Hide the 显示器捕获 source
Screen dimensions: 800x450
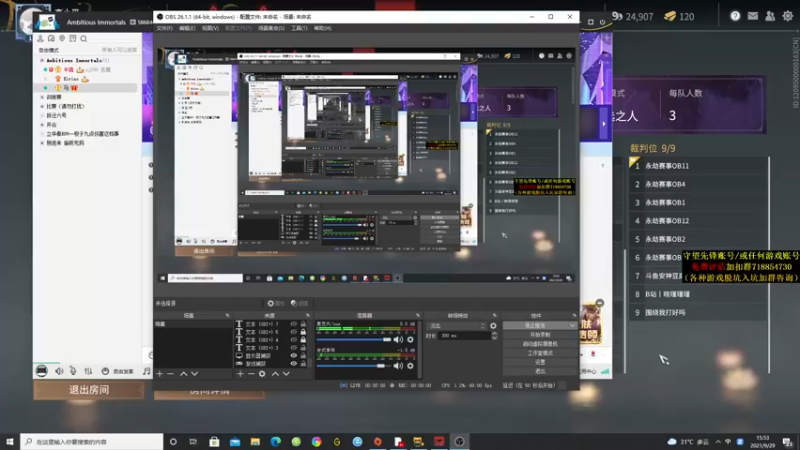[293, 356]
